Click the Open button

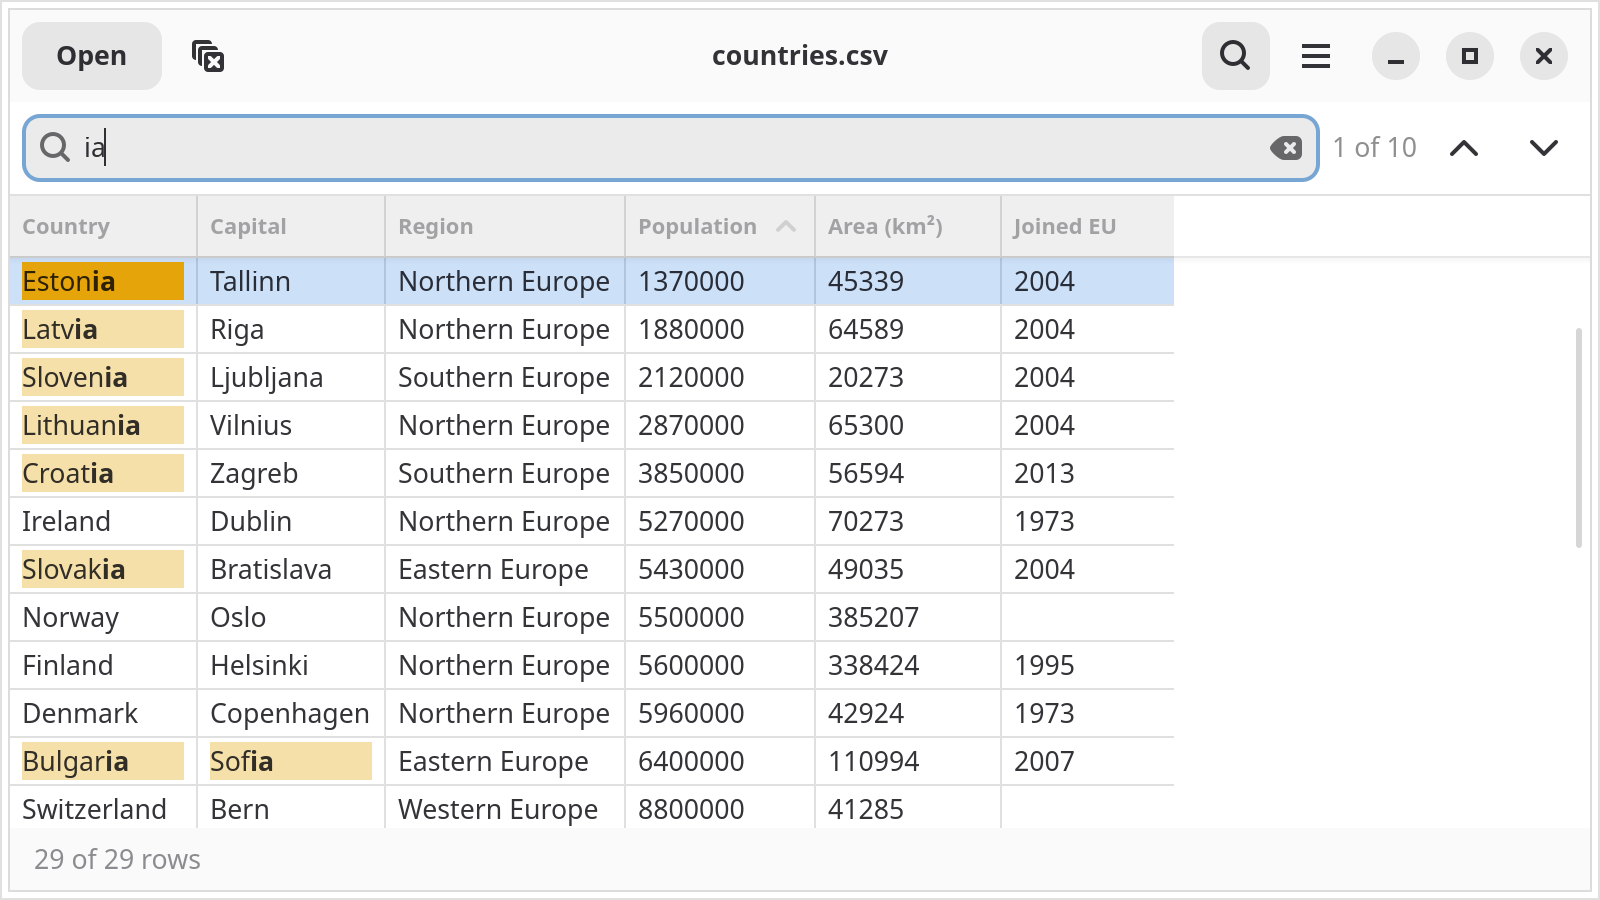click(92, 56)
